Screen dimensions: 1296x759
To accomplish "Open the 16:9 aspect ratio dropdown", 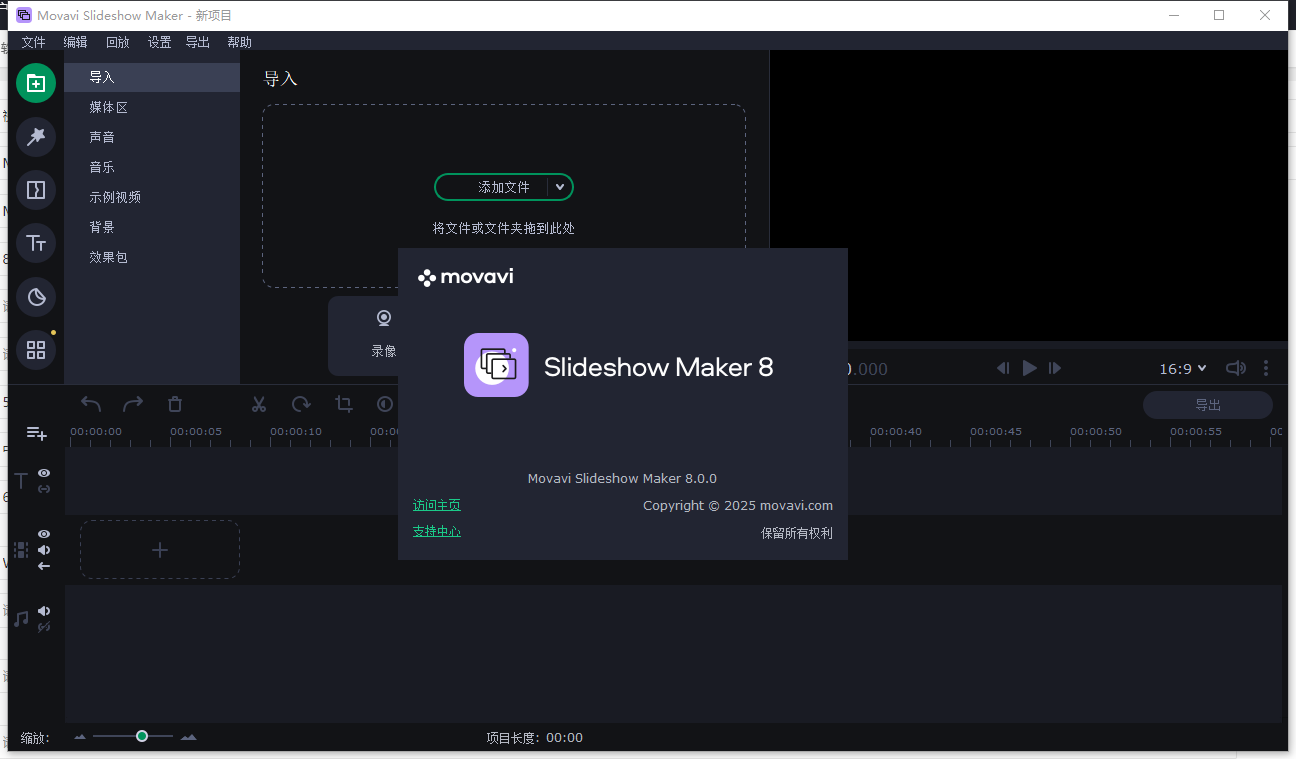I will click(1183, 369).
